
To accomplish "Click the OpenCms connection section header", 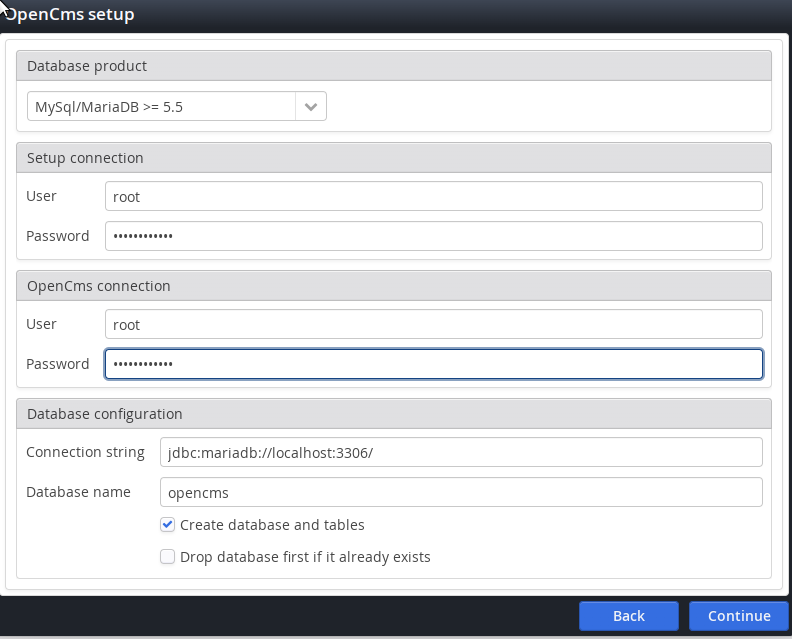I will click(394, 286).
